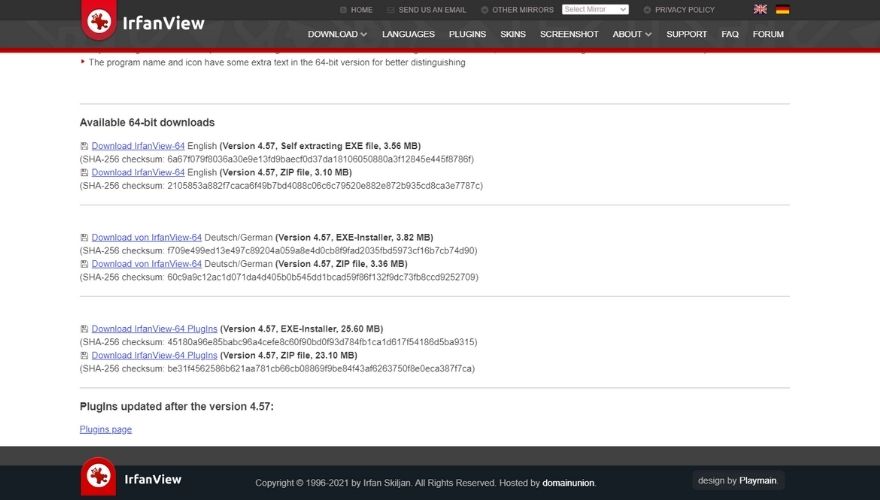Open the FAQ page

730,34
